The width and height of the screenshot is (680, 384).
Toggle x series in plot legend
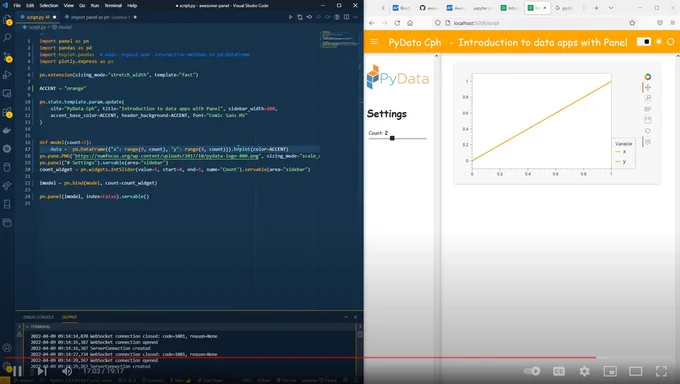(621, 151)
